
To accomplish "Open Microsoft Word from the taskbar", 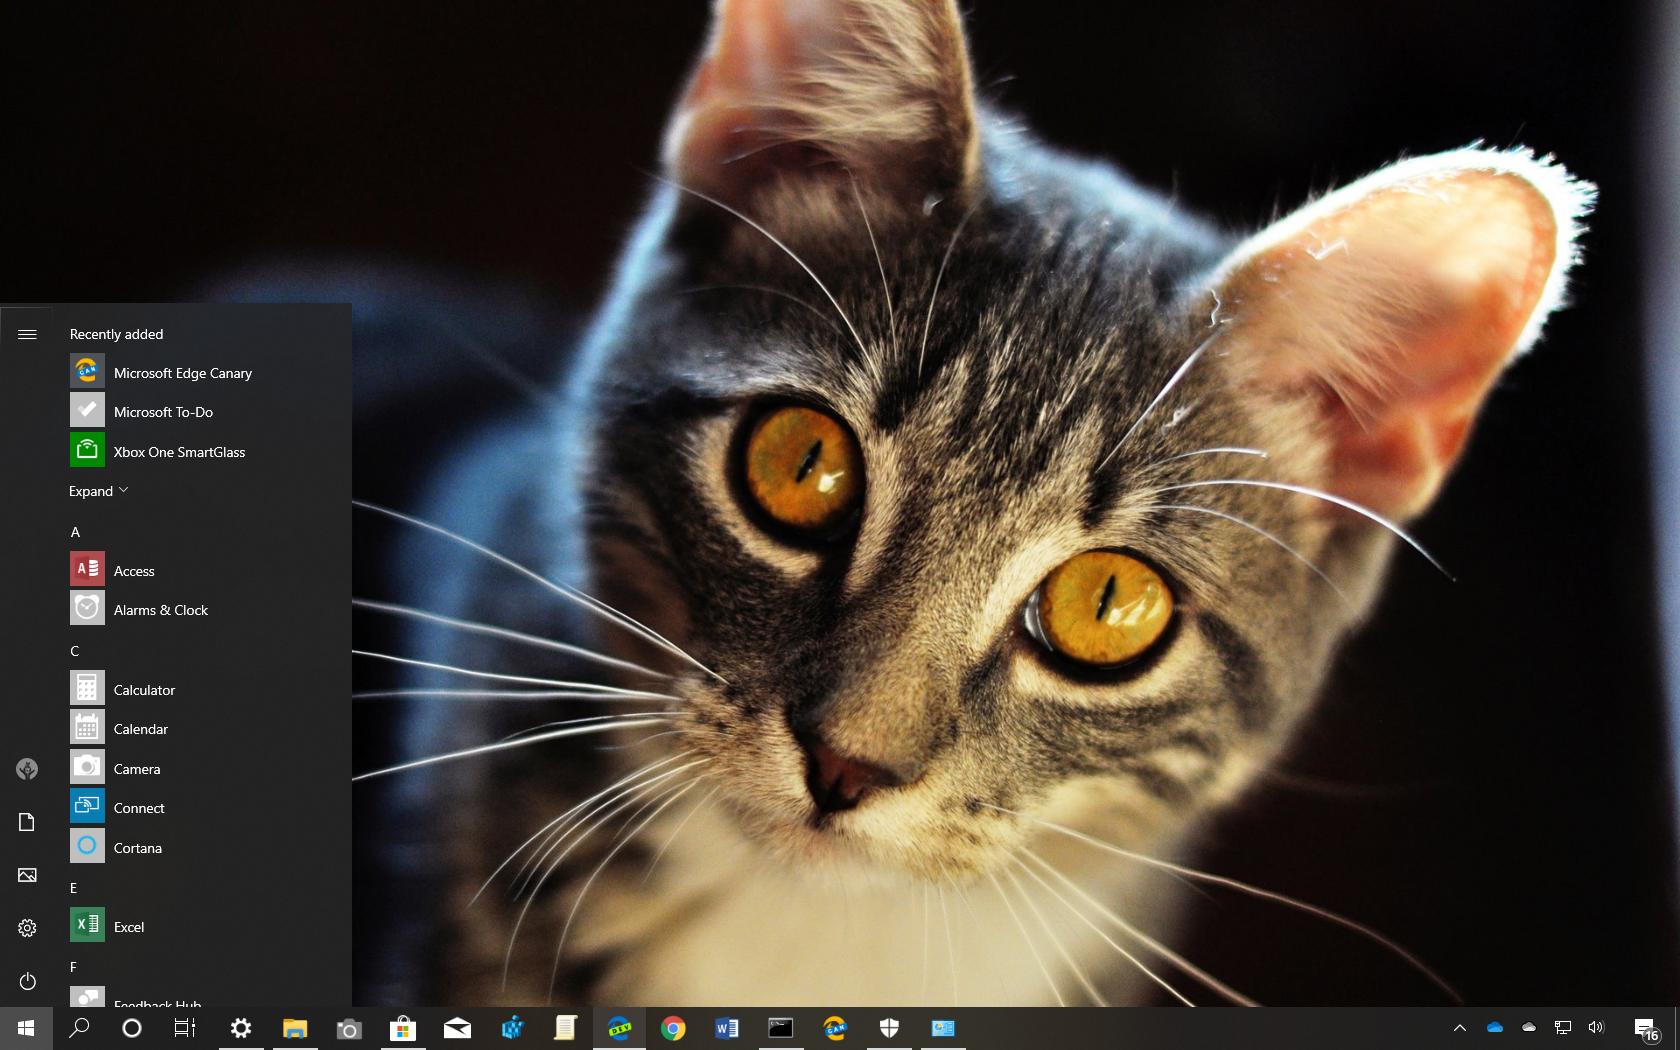I will pyautogui.click(x=727, y=1028).
